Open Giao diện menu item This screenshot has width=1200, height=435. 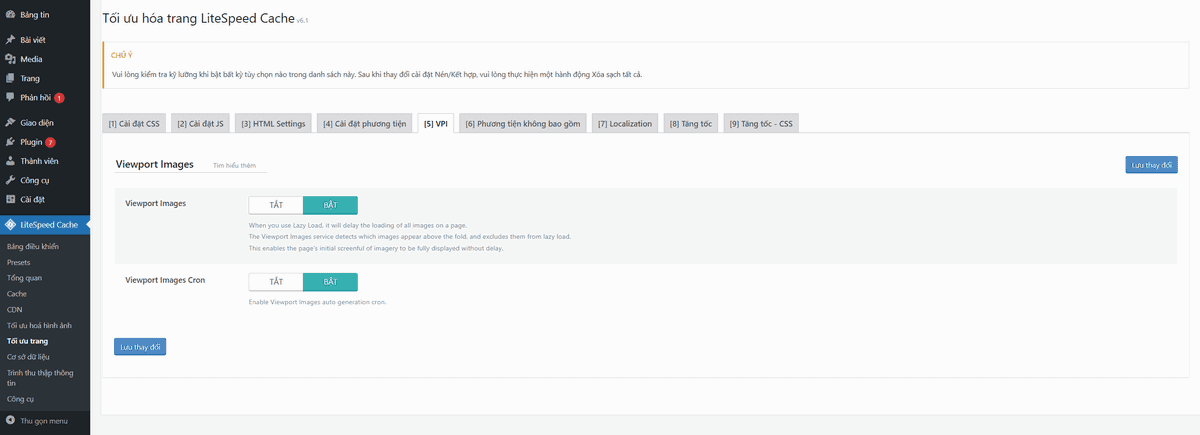click(45, 123)
